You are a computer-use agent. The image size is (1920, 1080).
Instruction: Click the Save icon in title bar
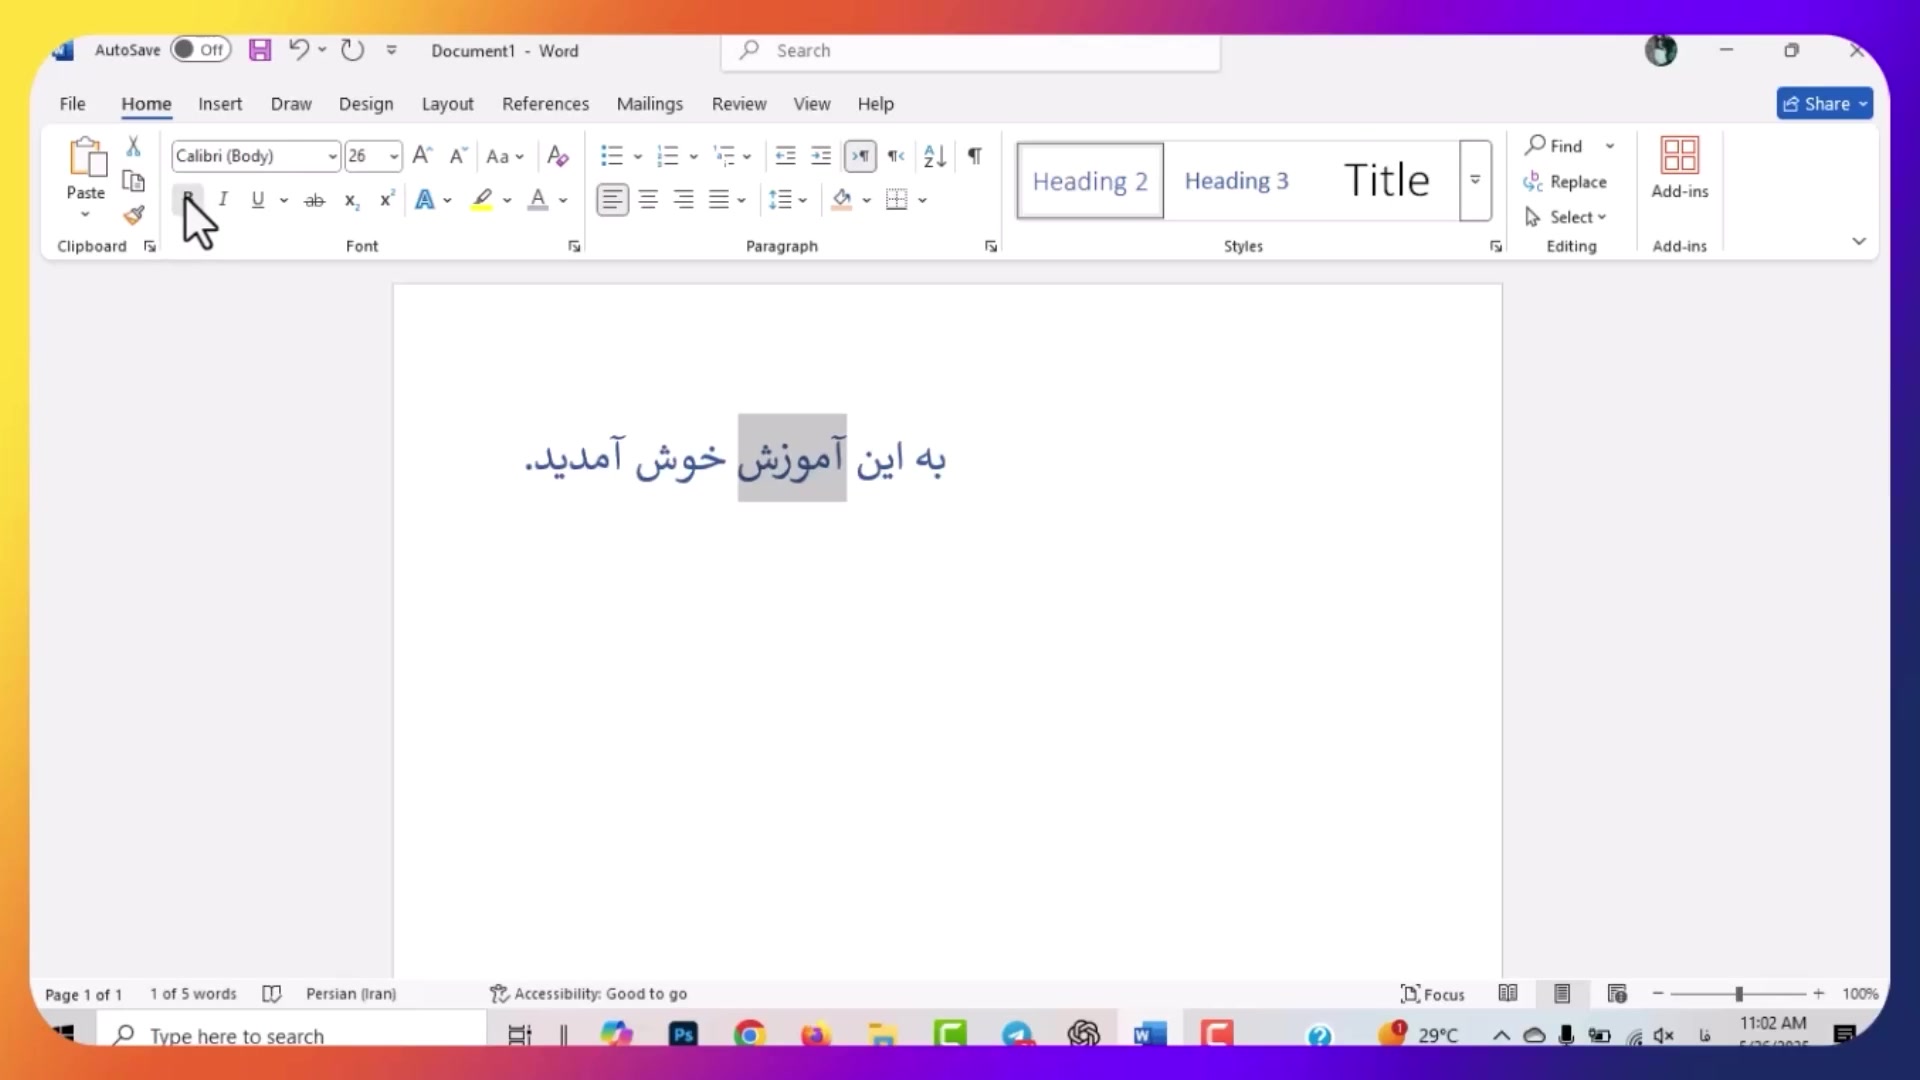pos(260,50)
